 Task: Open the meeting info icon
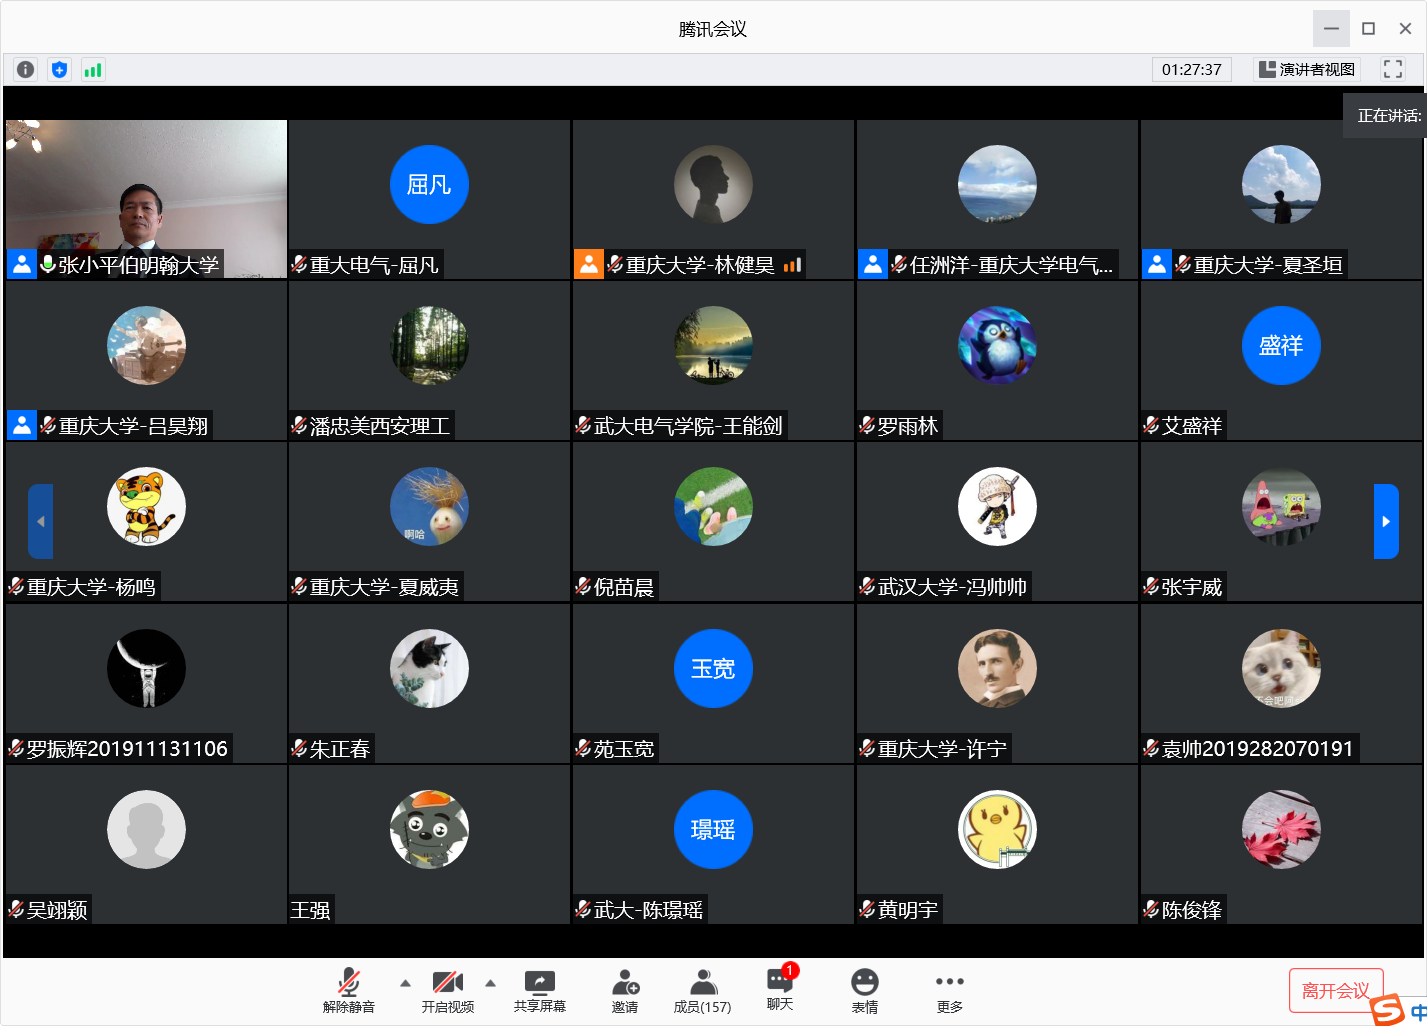tap(26, 69)
